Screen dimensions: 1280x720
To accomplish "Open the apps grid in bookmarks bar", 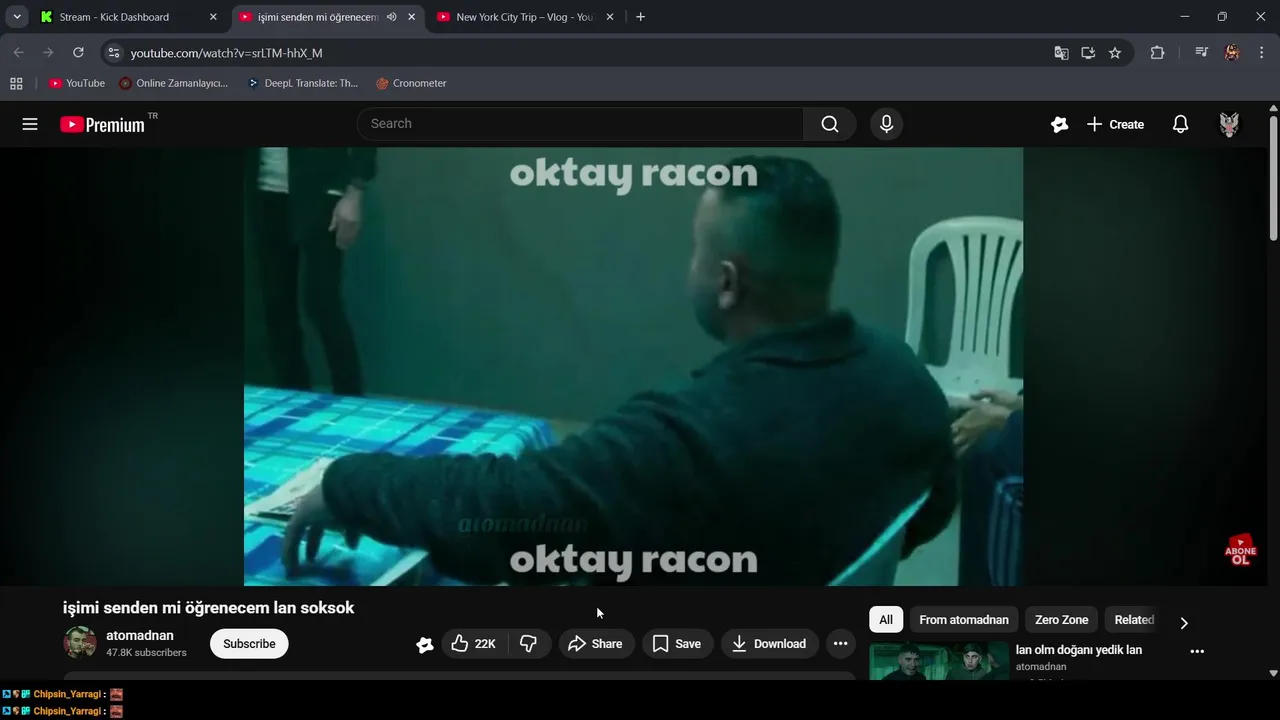I will [16, 83].
